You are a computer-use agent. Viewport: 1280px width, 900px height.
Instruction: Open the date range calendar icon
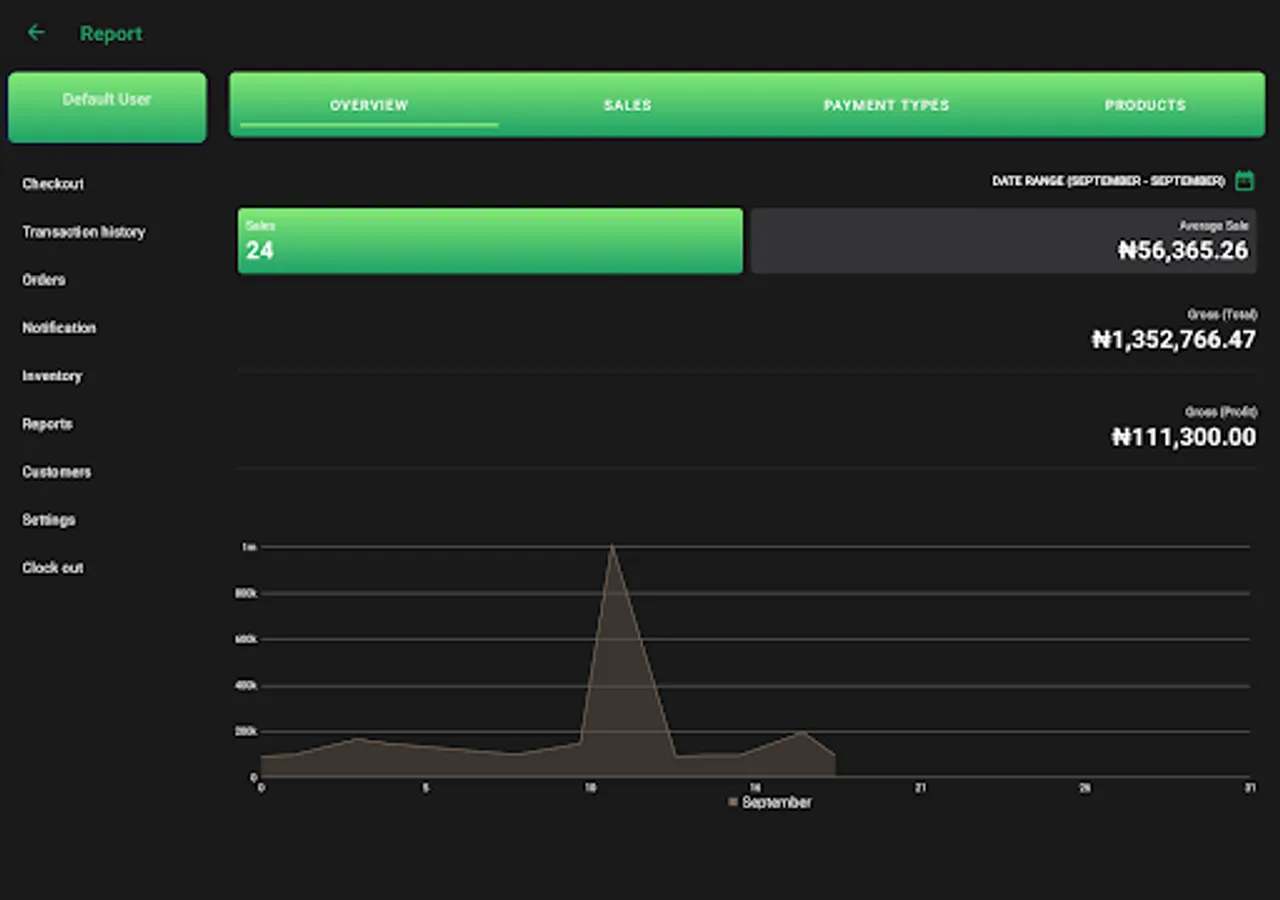click(x=1244, y=181)
